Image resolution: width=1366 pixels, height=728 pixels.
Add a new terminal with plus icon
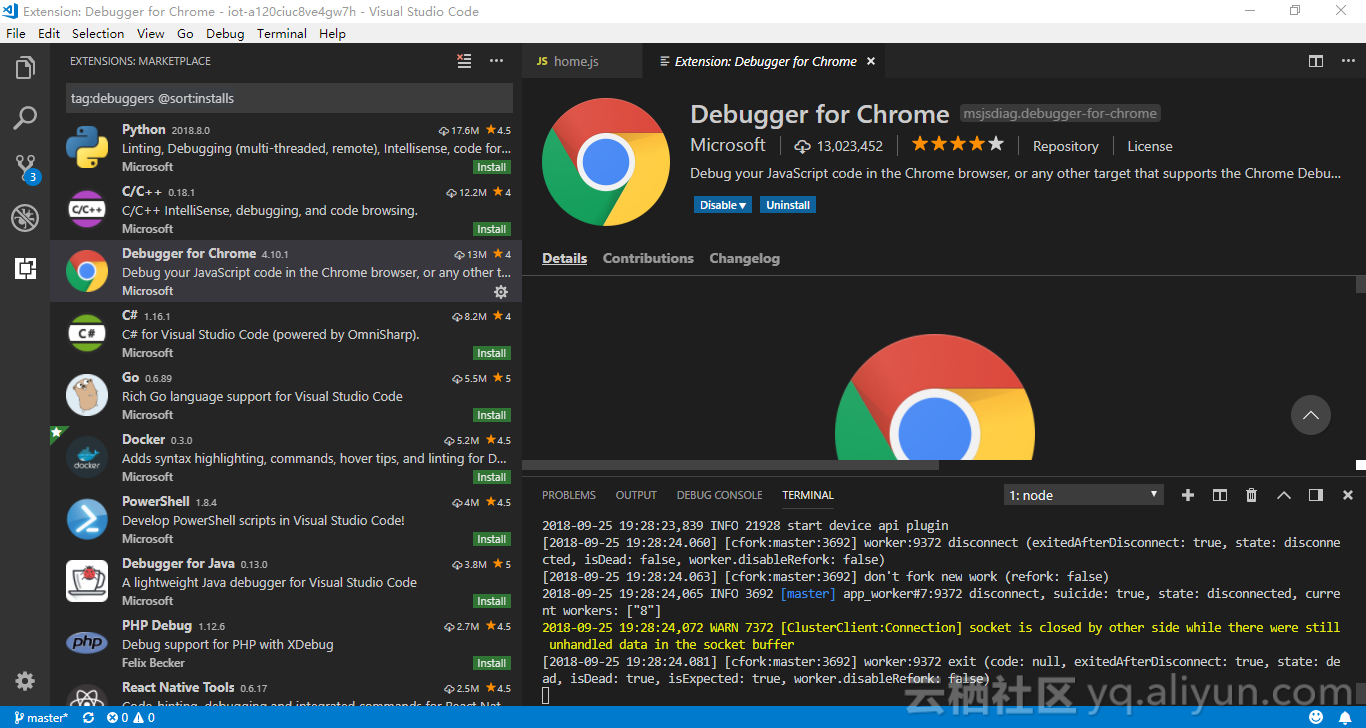(x=1188, y=495)
